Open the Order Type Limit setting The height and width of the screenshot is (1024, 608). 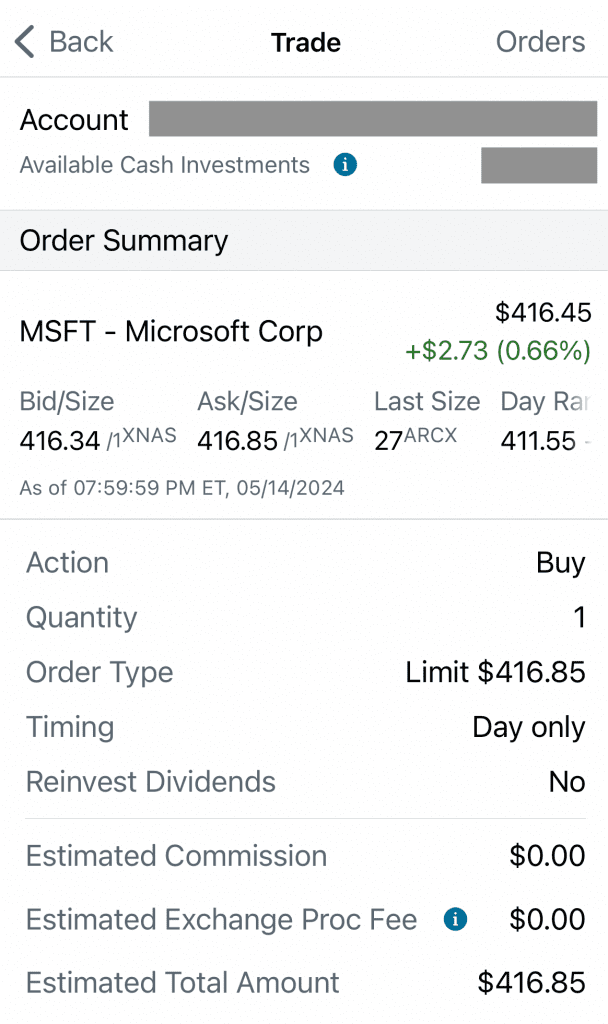(x=497, y=672)
